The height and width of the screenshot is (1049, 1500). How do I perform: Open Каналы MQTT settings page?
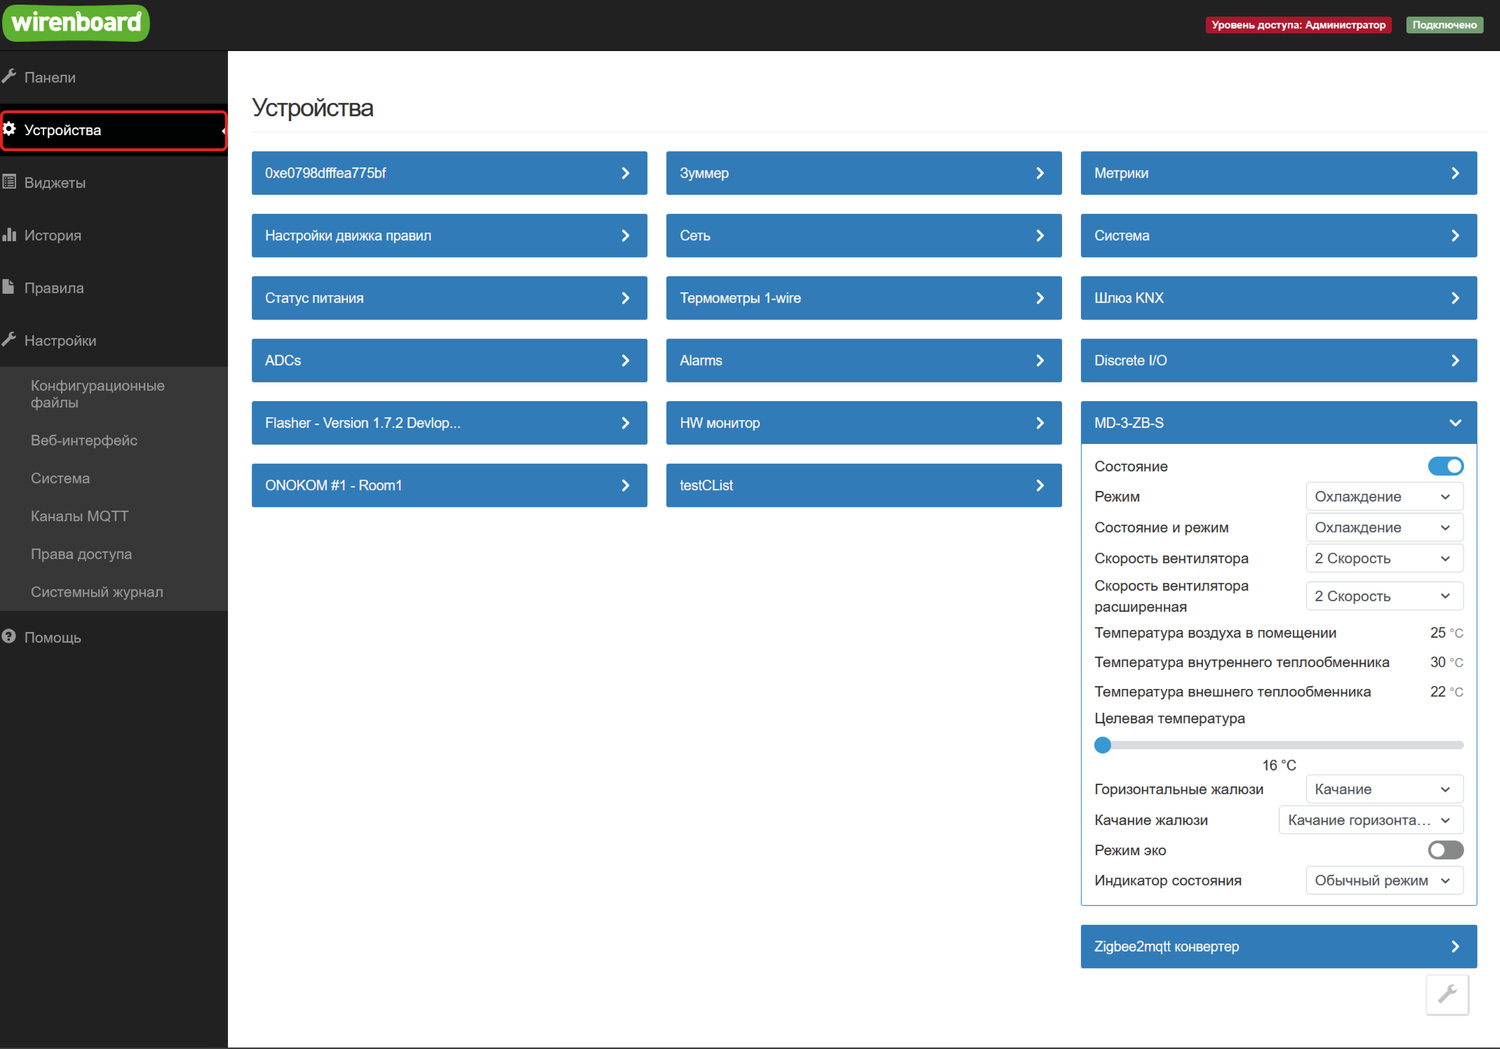80,516
